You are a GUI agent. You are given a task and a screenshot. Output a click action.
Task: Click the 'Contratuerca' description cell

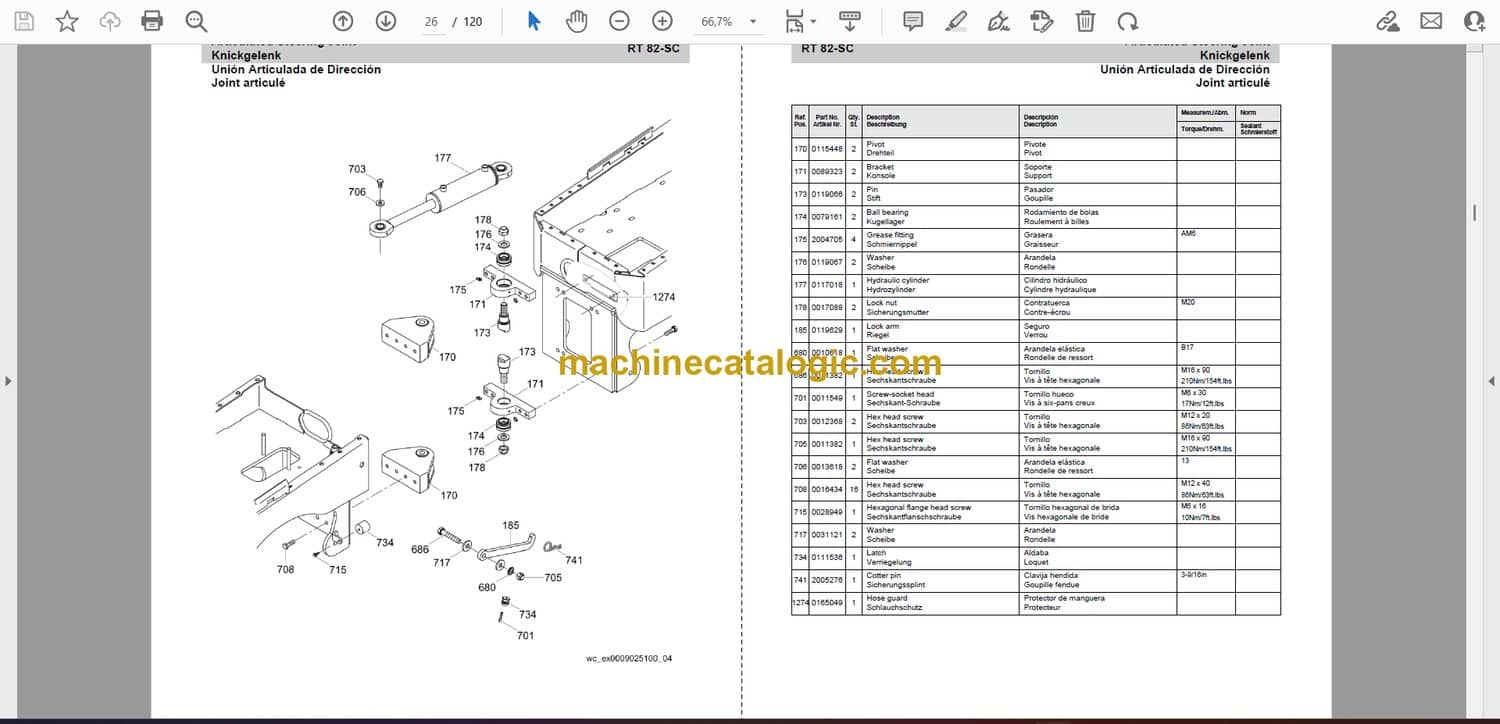pos(1046,303)
